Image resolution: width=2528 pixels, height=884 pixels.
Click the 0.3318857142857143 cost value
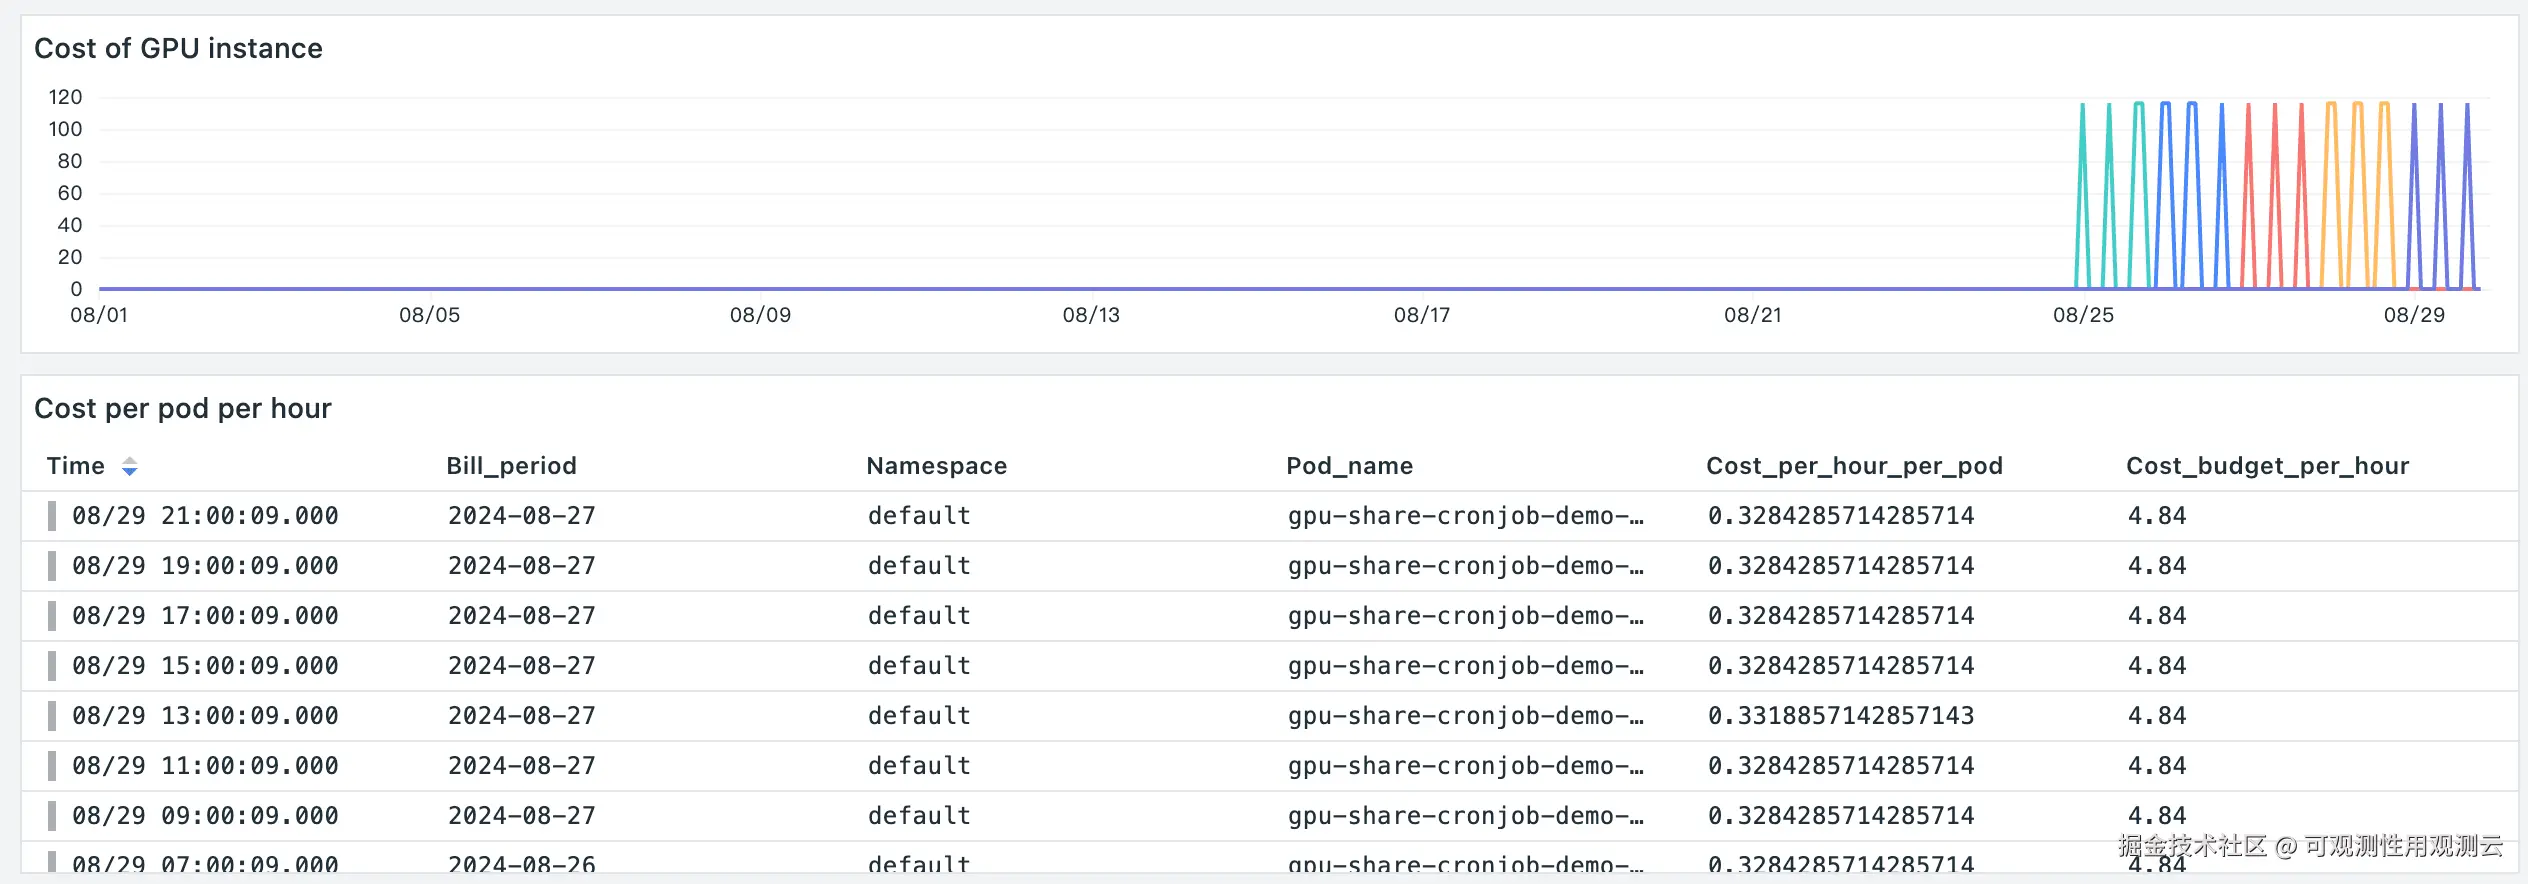(x=1840, y=716)
